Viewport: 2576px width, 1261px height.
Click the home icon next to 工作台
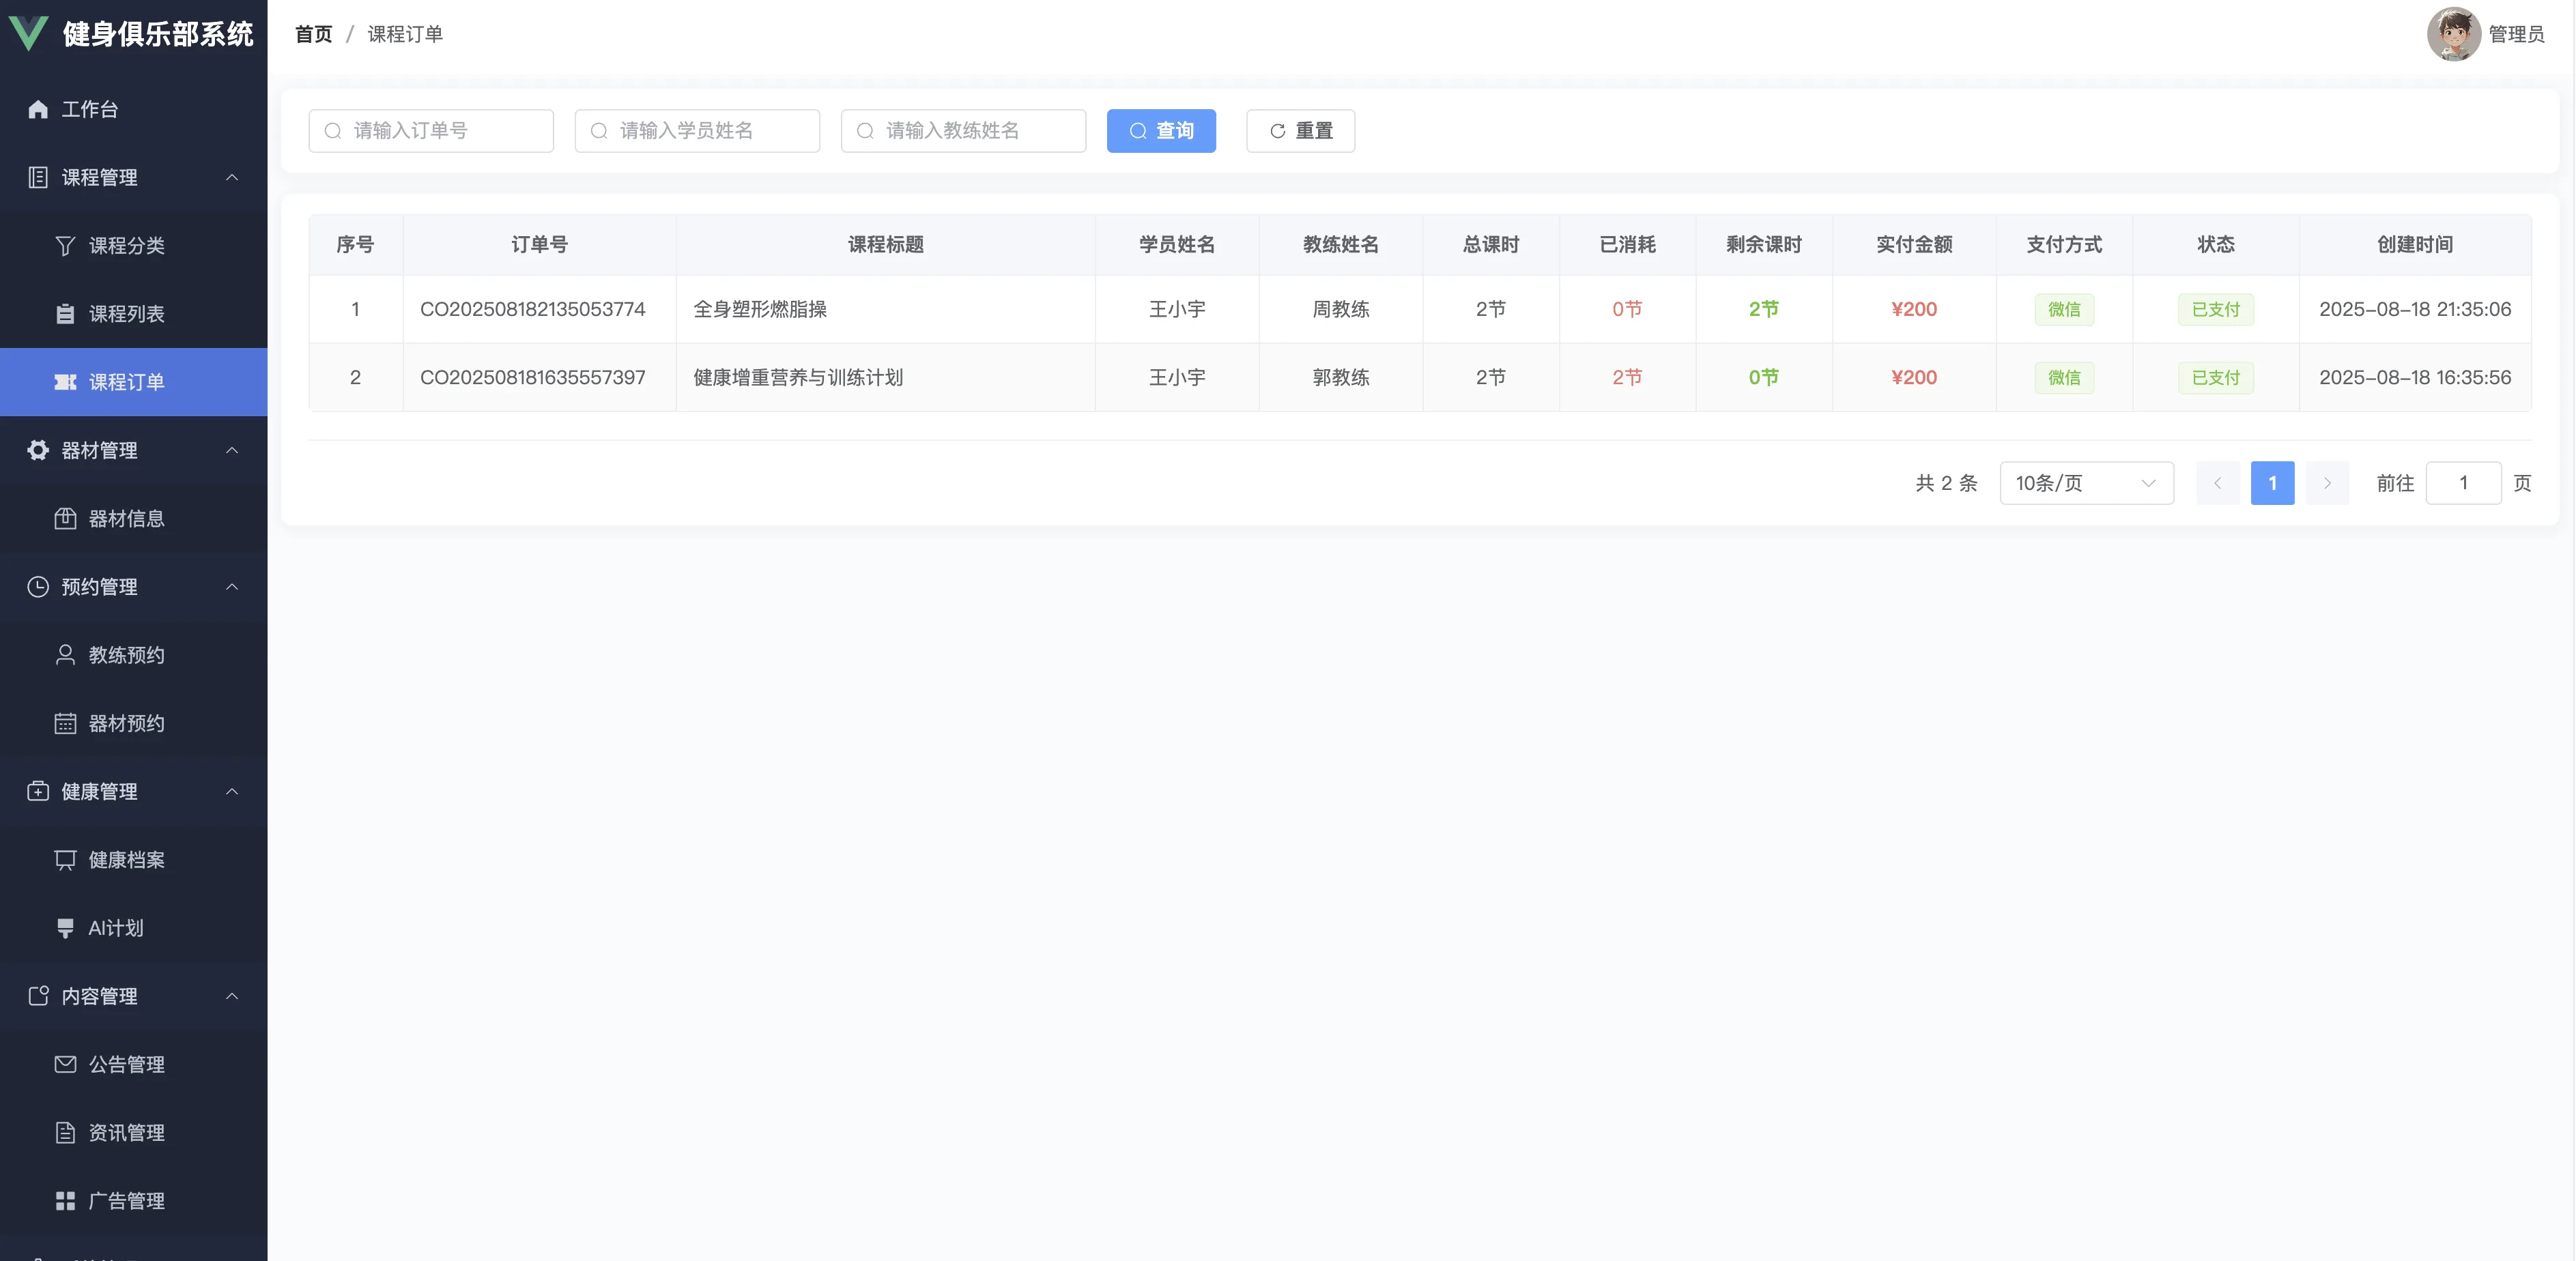(x=38, y=109)
